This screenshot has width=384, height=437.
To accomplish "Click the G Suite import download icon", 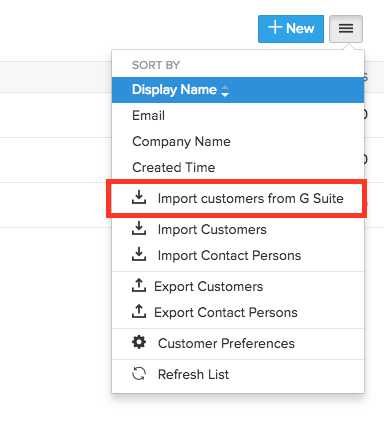I will 139,197.
